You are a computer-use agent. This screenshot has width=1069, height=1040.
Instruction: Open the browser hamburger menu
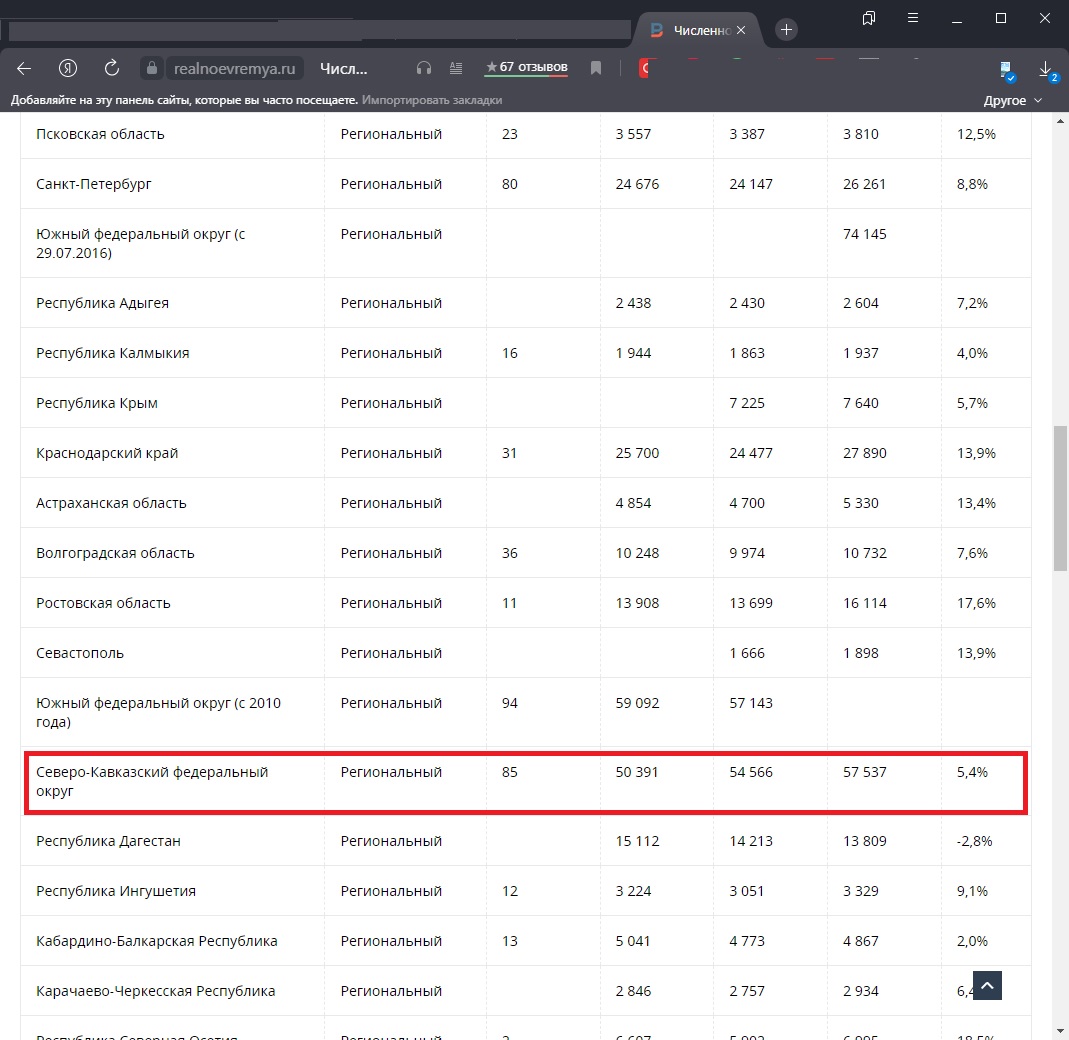pos(913,18)
